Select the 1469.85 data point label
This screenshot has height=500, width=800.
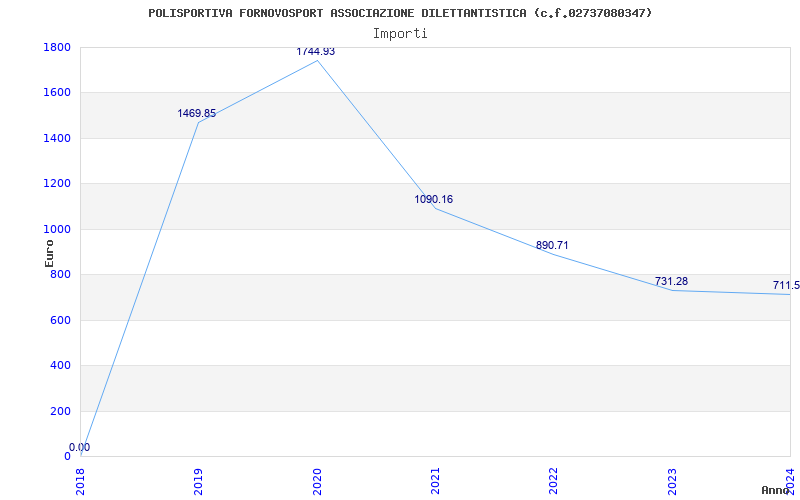[x=196, y=113]
